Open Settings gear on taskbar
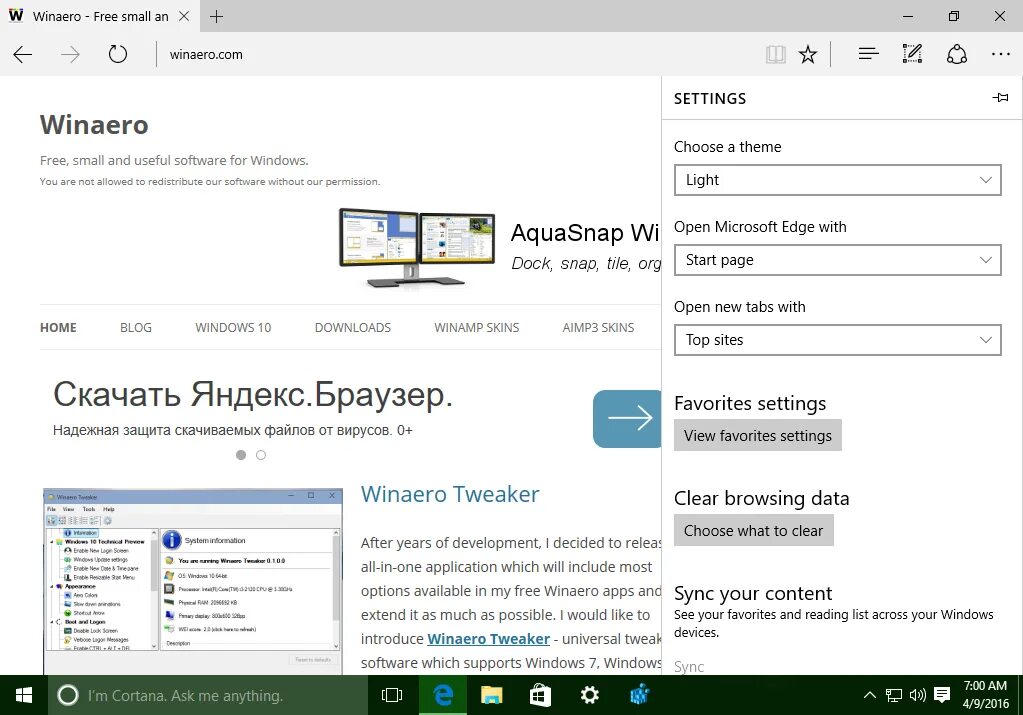The width and height of the screenshot is (1023, 715). [x=589, y=695]
